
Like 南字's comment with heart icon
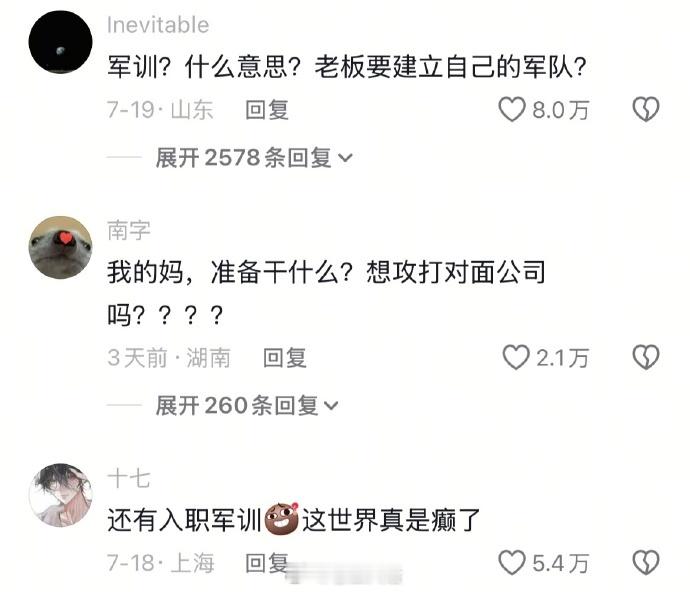tap(516, 357)
